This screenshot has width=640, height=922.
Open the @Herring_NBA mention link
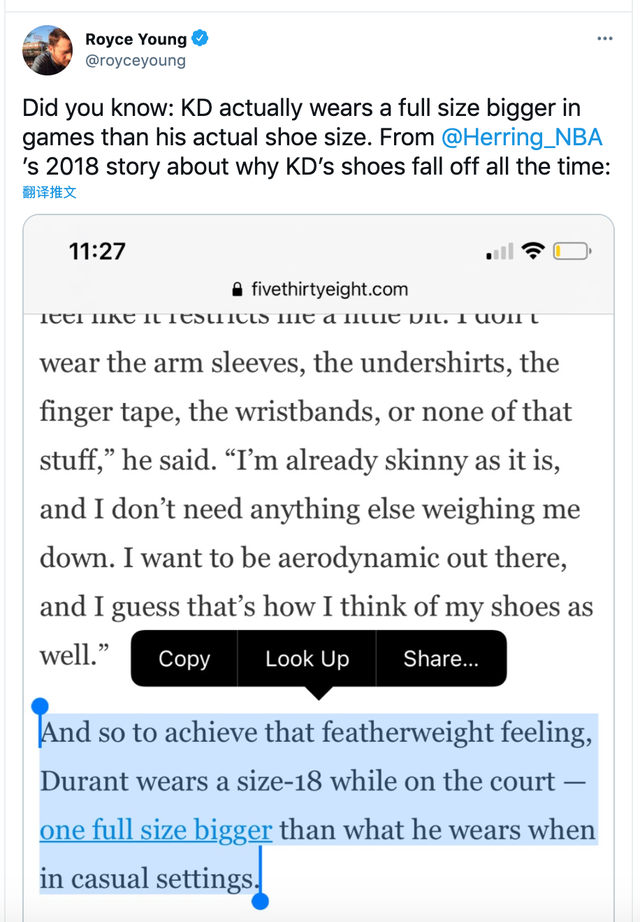click(x=519, y=137)
